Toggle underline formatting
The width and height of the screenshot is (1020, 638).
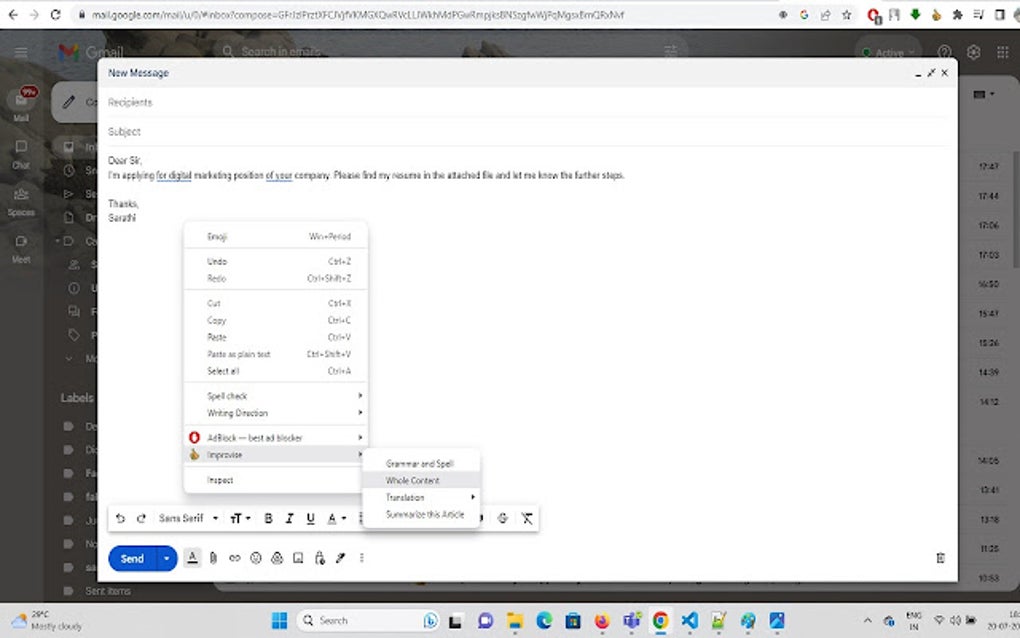(310, 518)
